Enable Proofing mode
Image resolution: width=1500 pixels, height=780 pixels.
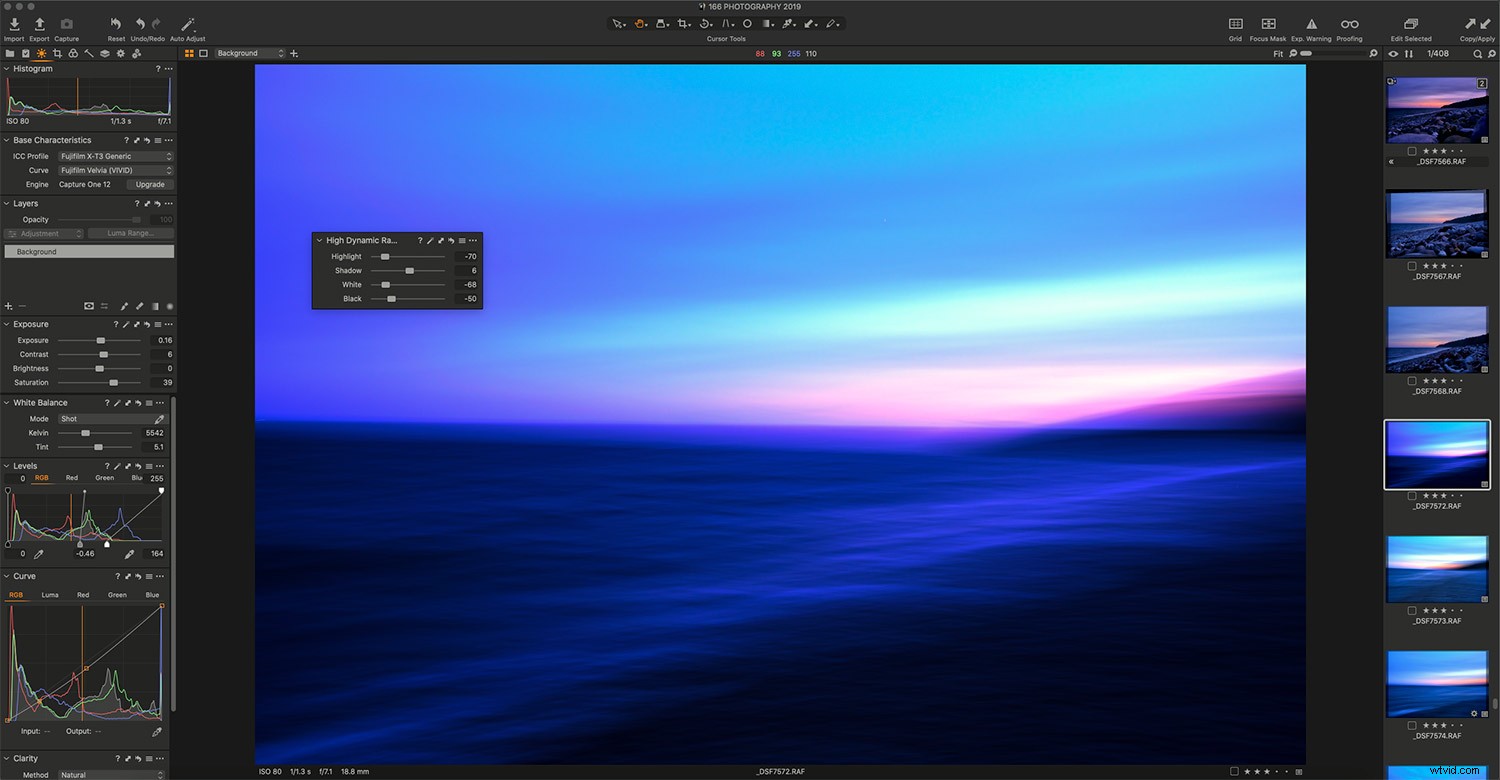click(x=1350, y=24)
